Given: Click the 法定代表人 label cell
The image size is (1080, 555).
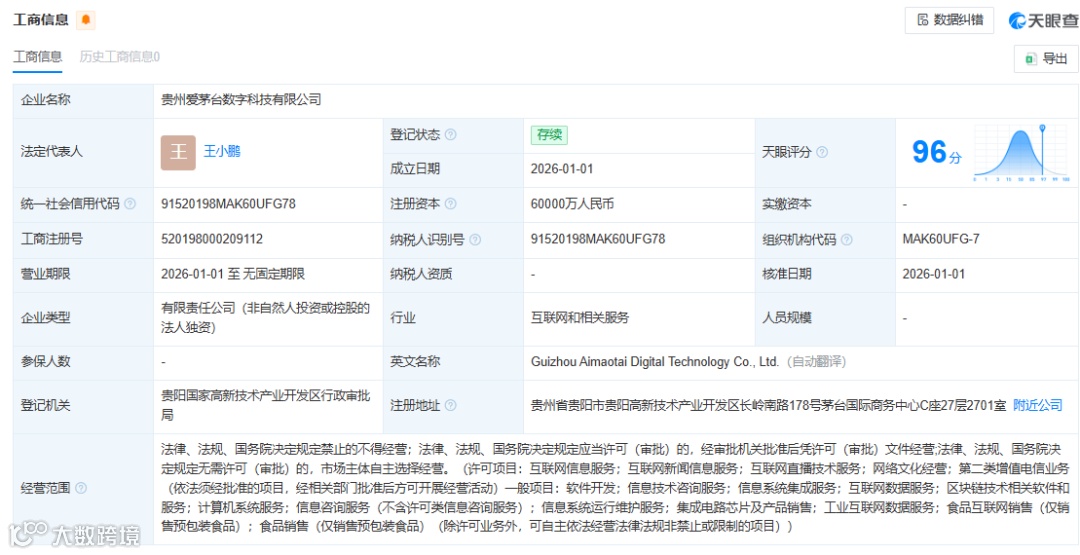Looking at the screenshot, I should click(x=83, y=152).
